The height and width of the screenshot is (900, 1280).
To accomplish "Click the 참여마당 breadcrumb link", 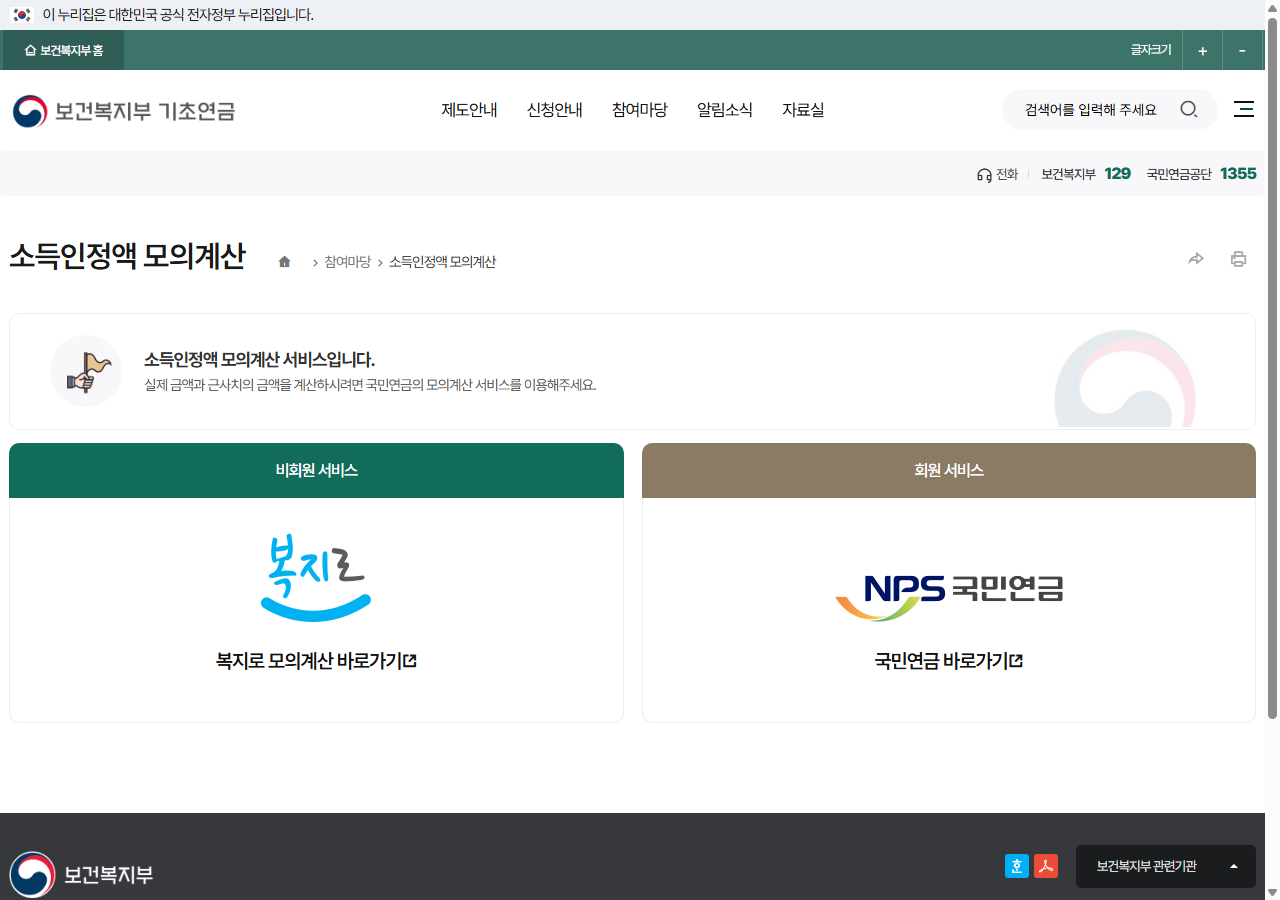I will coord(347,262).
